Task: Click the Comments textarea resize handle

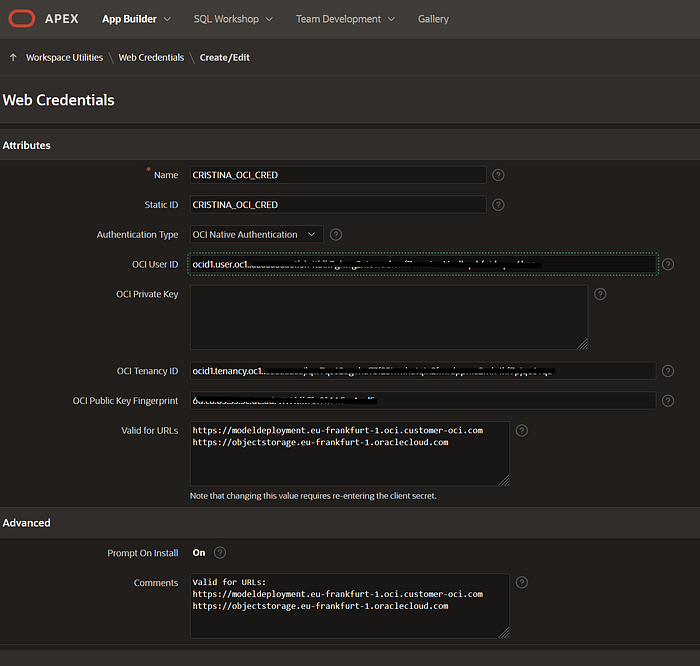Action: [x=504, y=633]
